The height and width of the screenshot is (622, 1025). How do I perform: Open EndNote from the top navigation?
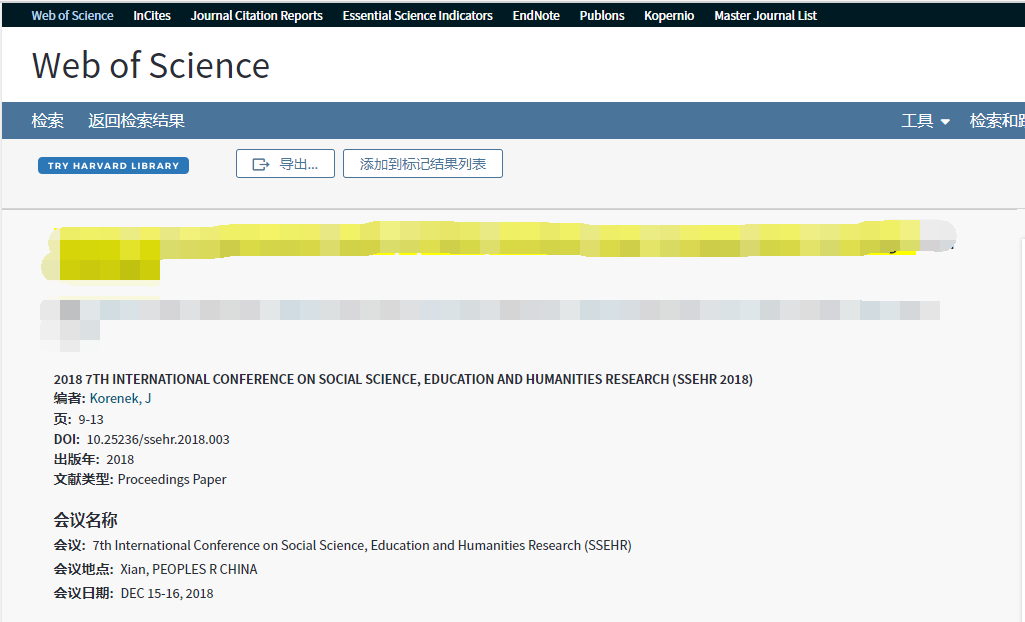[x=536, y=16]
